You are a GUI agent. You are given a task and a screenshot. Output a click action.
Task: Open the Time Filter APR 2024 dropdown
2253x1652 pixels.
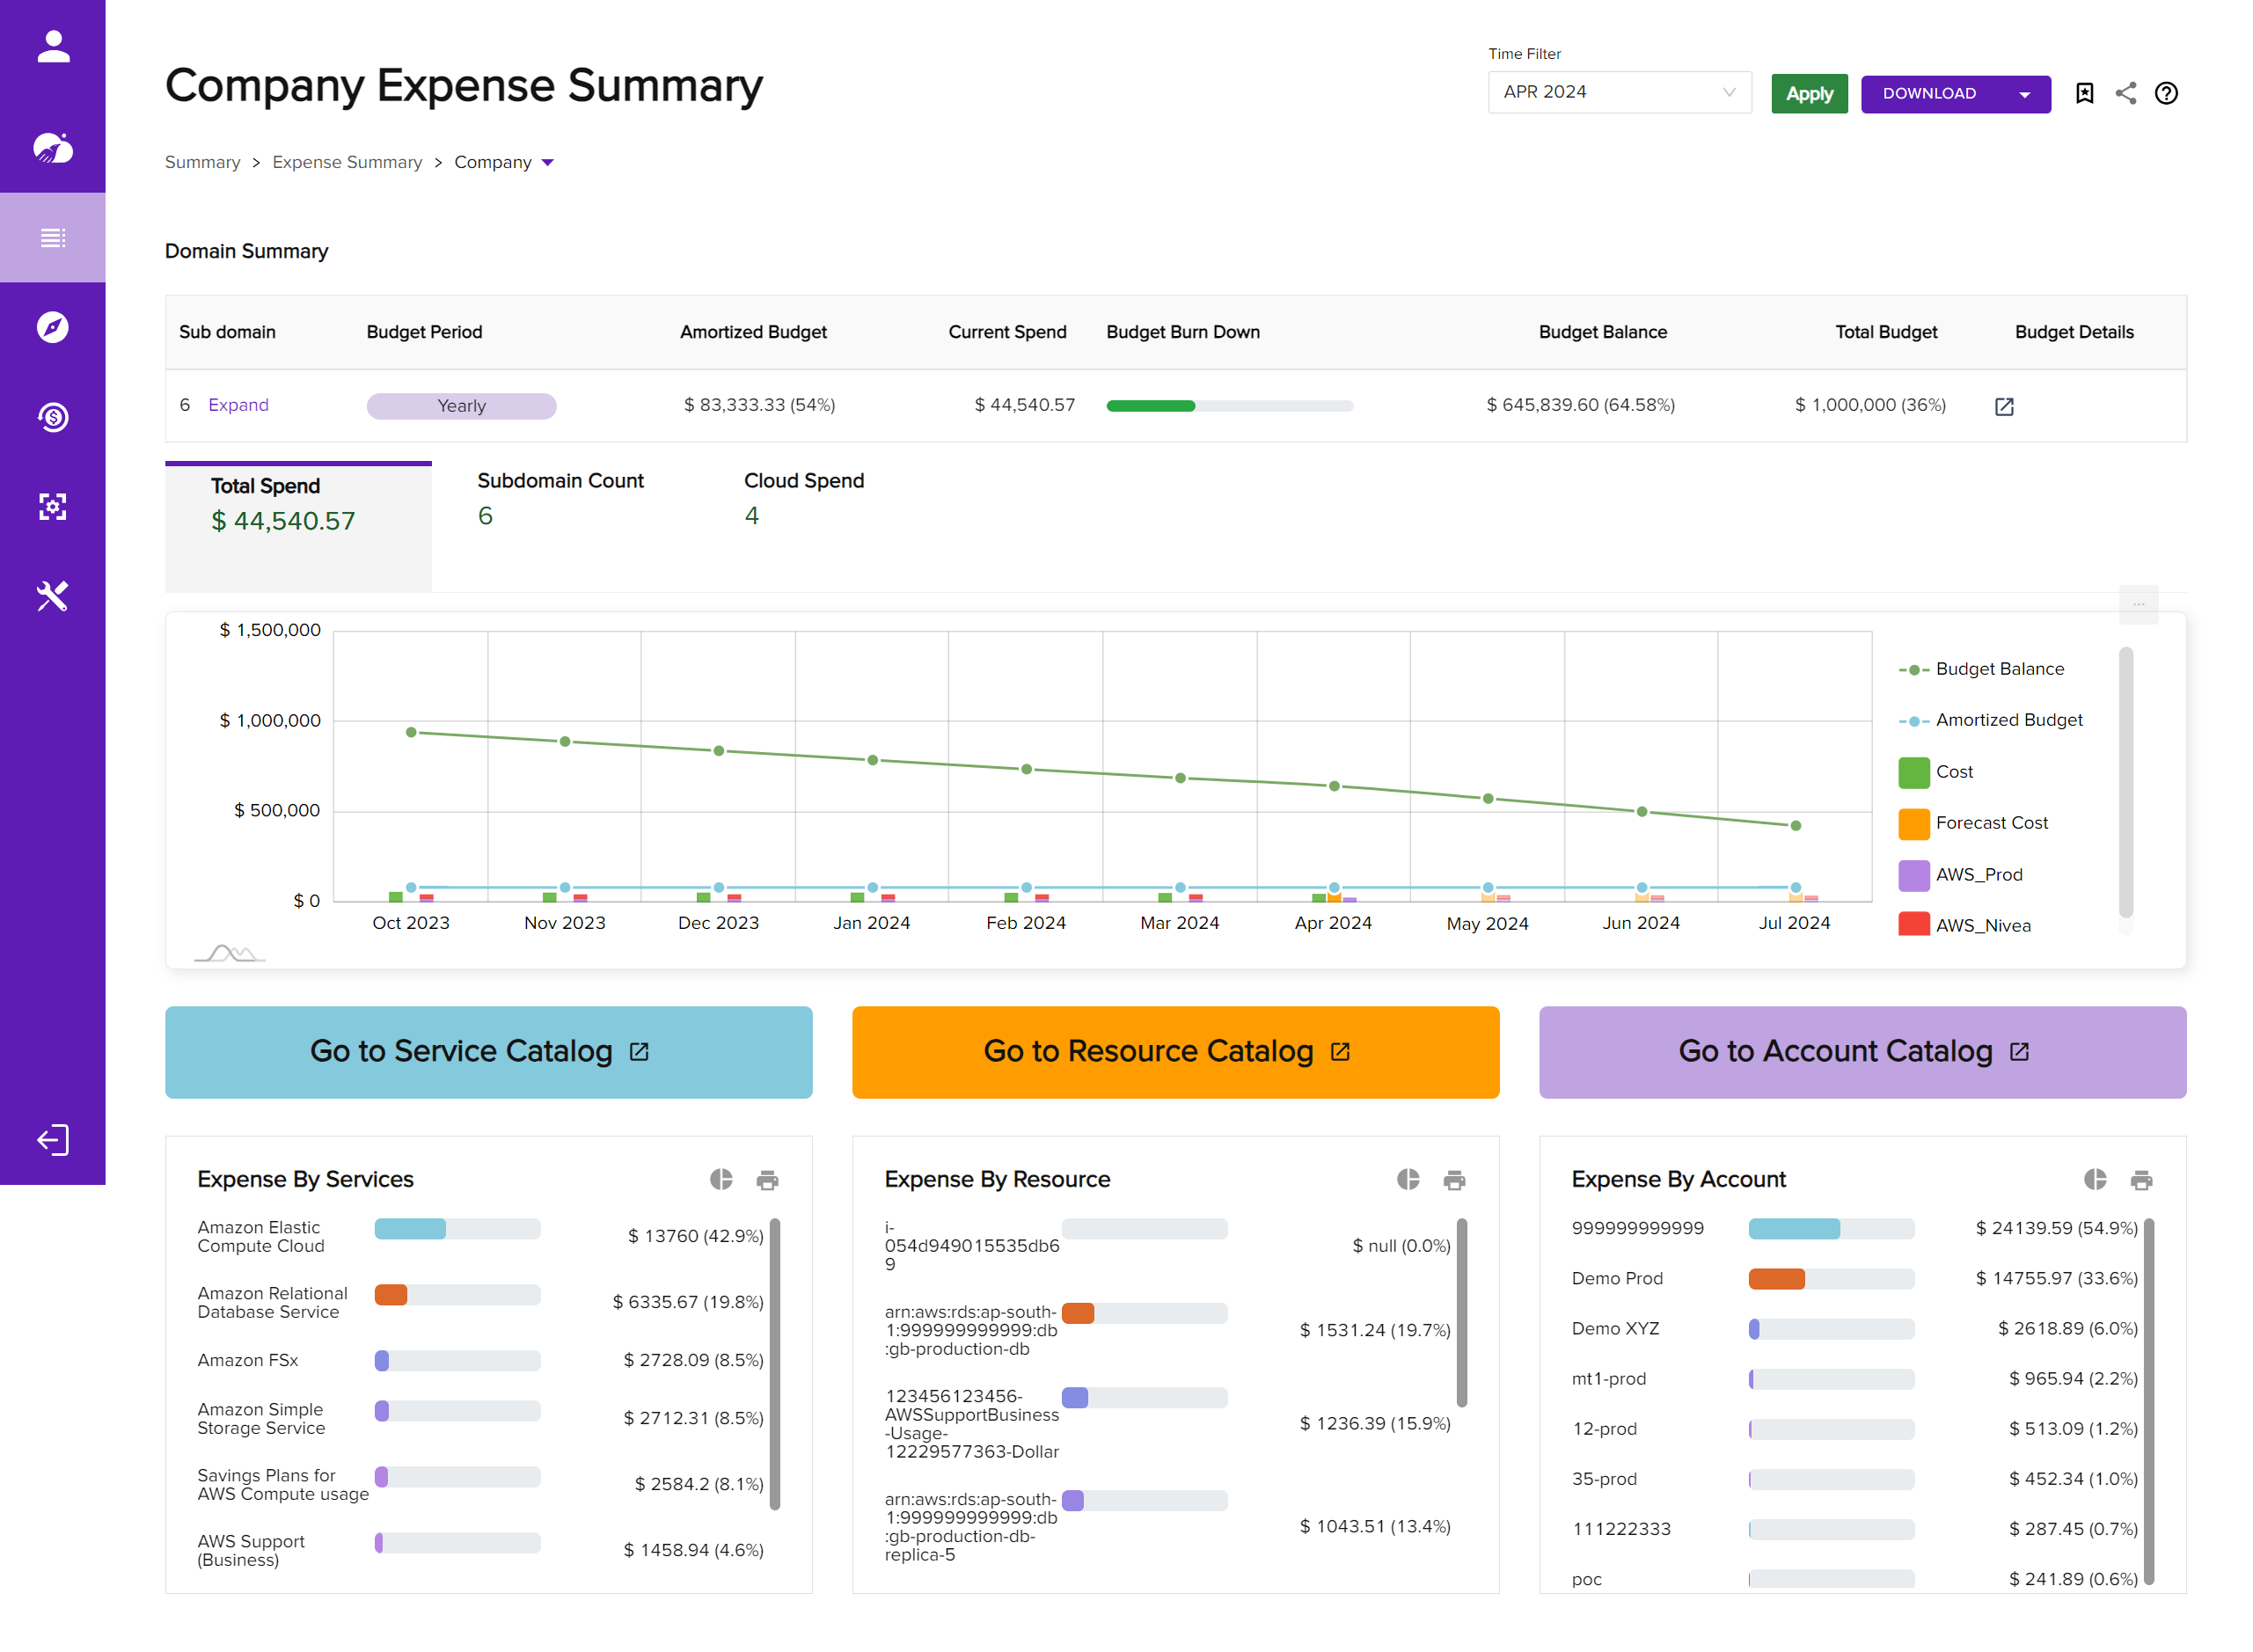click(x=1619, y=92)
